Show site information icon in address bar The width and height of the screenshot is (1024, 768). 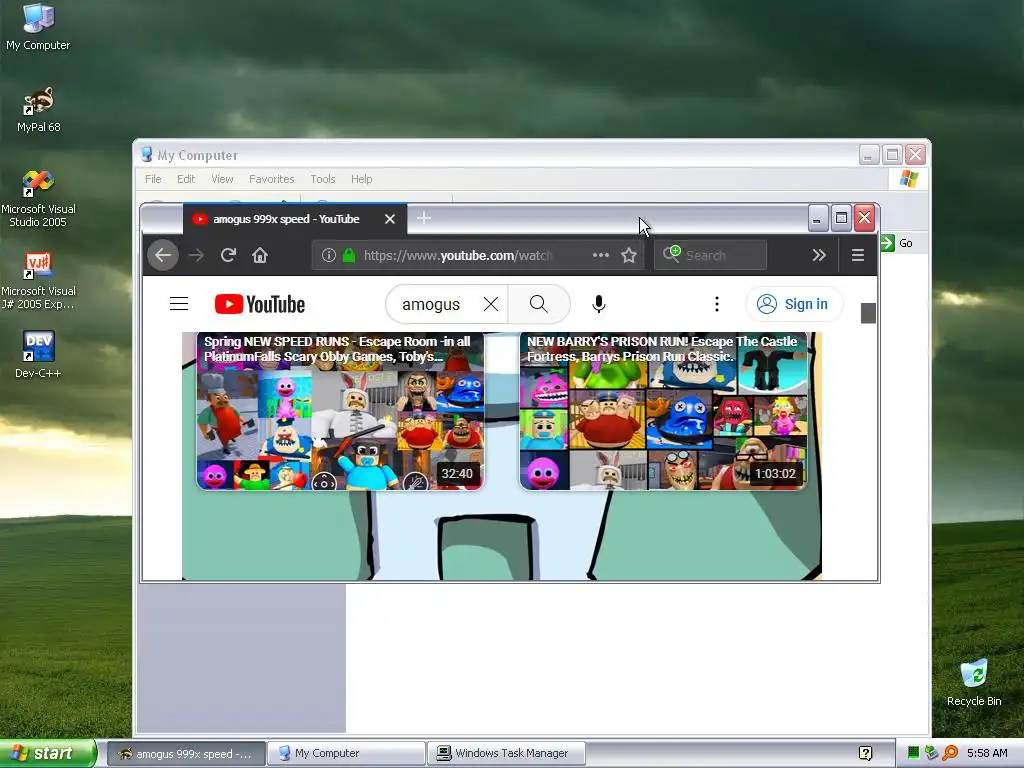coord(328,255)
